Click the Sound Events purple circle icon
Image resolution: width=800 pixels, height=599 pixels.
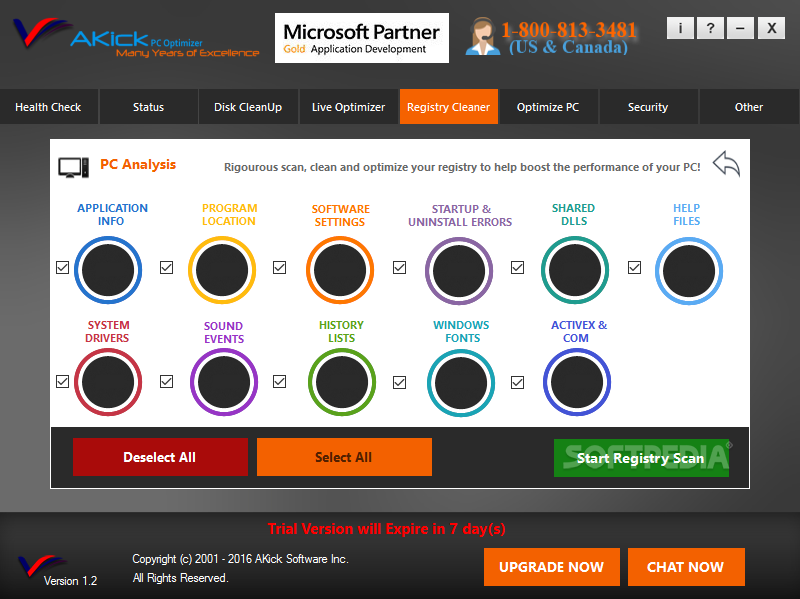[224, 382]
